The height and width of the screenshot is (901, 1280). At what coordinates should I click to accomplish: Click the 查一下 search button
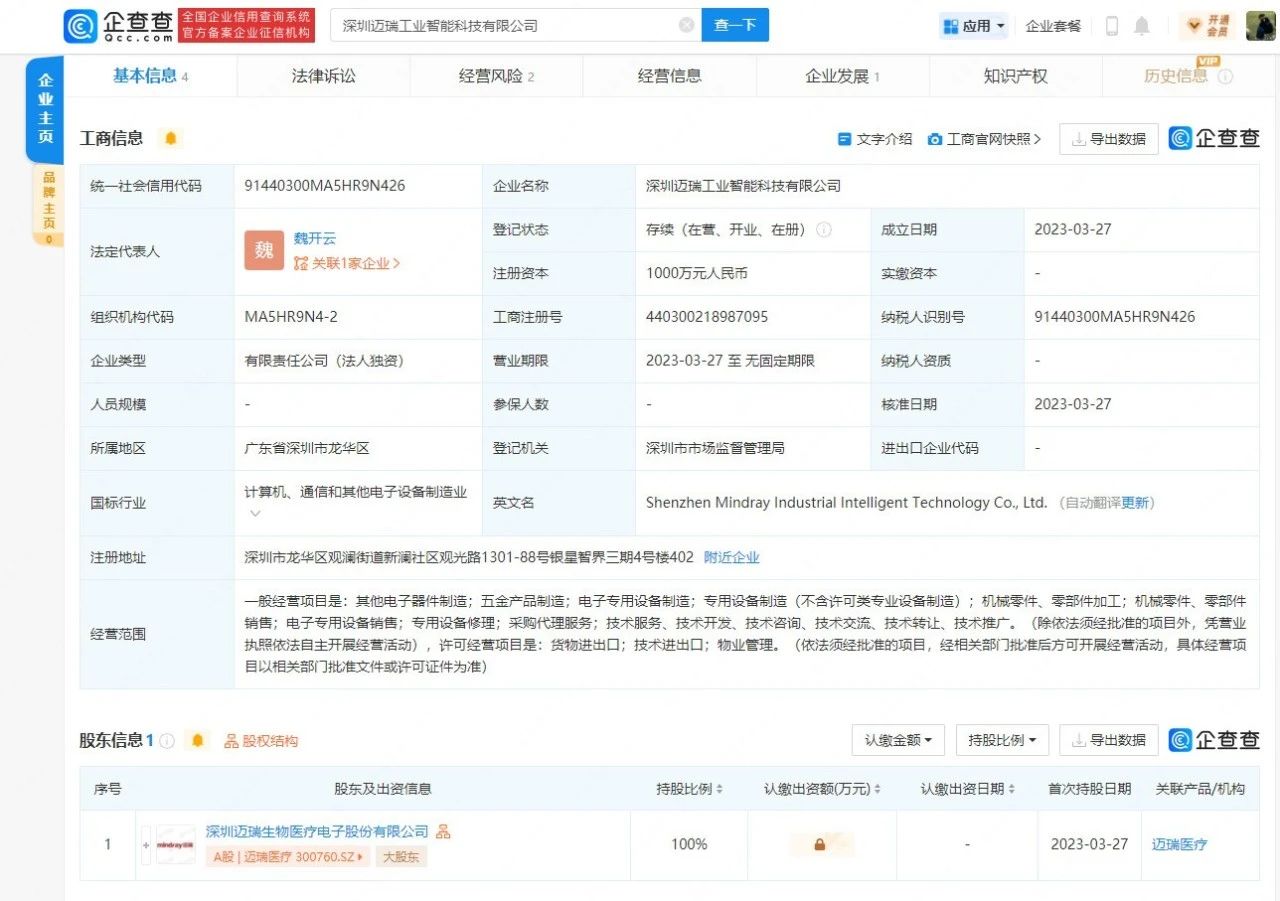pos(734,25)
